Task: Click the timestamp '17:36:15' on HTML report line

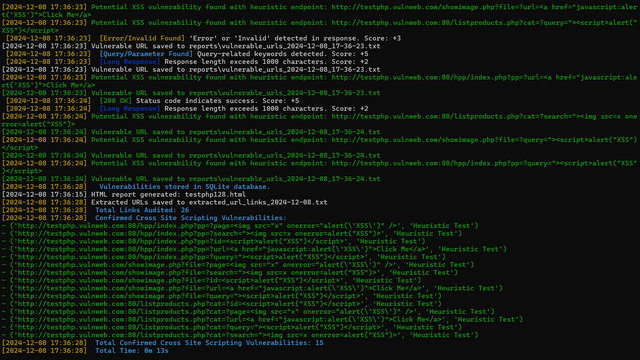Action: pos(67,194)
